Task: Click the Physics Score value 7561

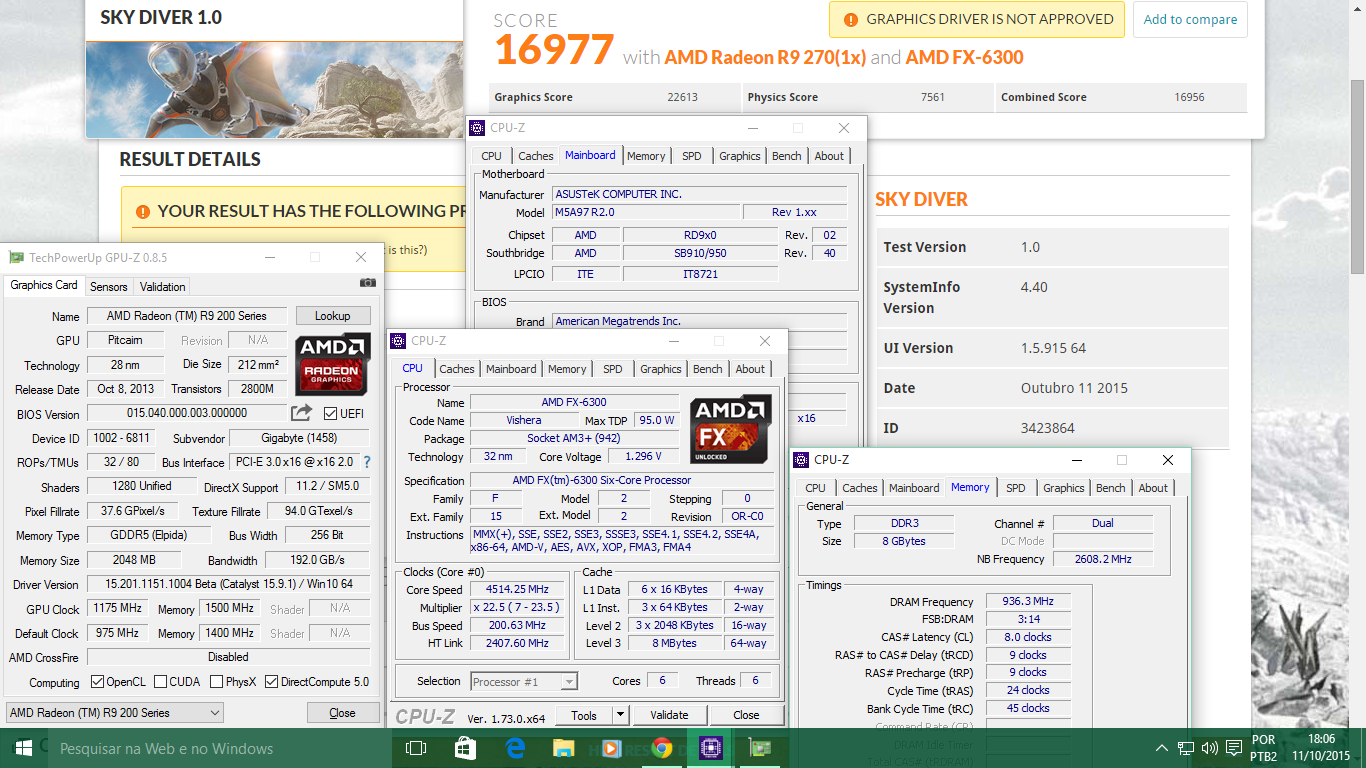Action: [932, 97]
